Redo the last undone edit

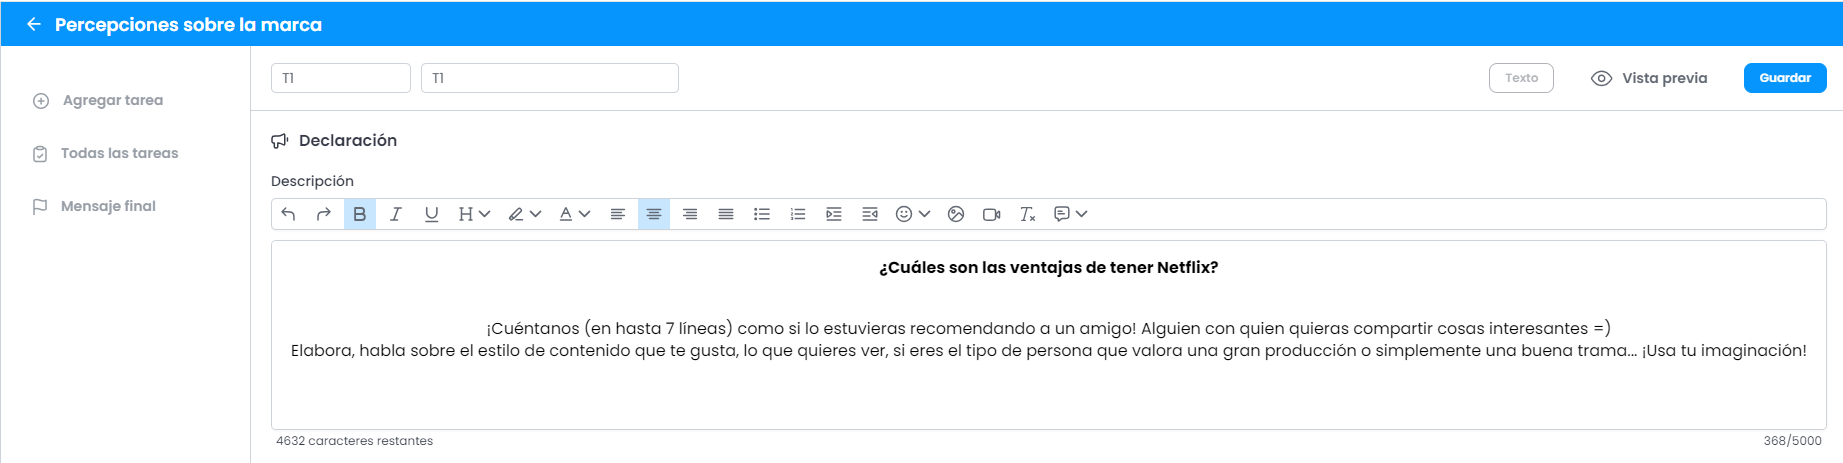coord(323,214)
